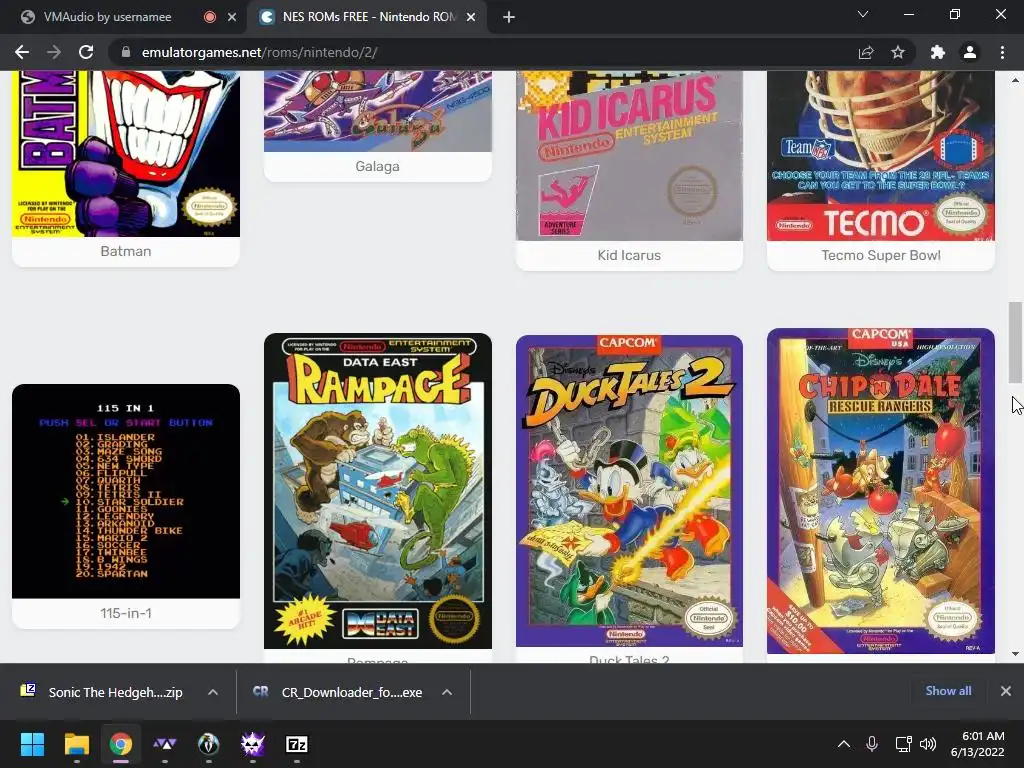The image size is (1024, 768).
Task: Open File Explorer from taskbar
Action: [x=76, y=744]
